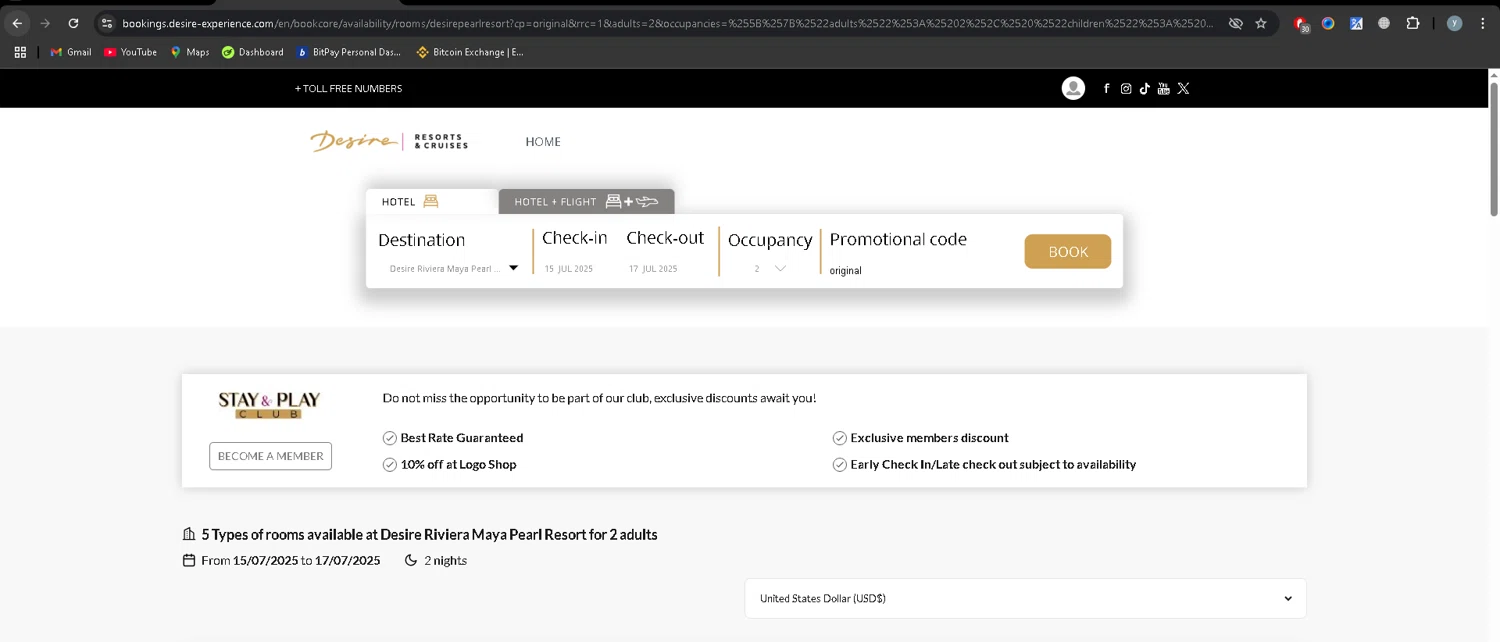Click the page vertical scrollbar thumb

pyautogui.click(x=1494, y=148)
